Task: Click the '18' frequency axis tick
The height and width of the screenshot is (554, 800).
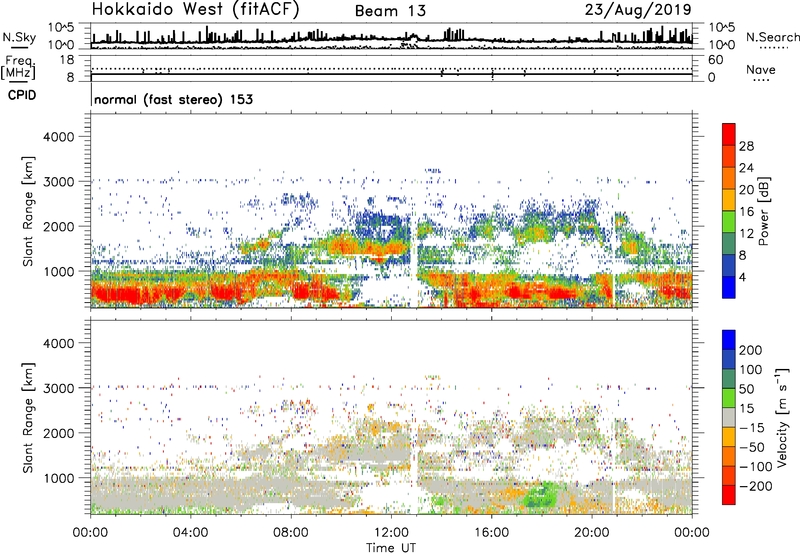Action: point(67,60)
